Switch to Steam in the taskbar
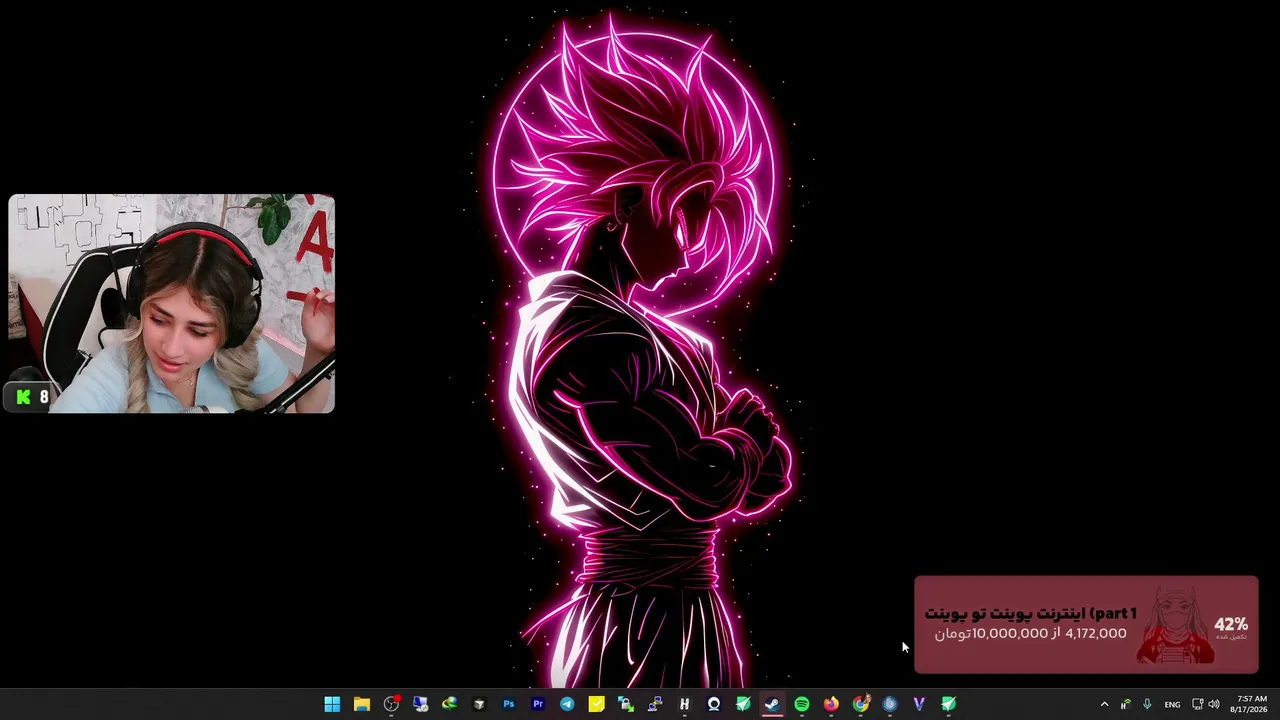The height and width of the screenshot is (720, 1280). pos(772,704)
